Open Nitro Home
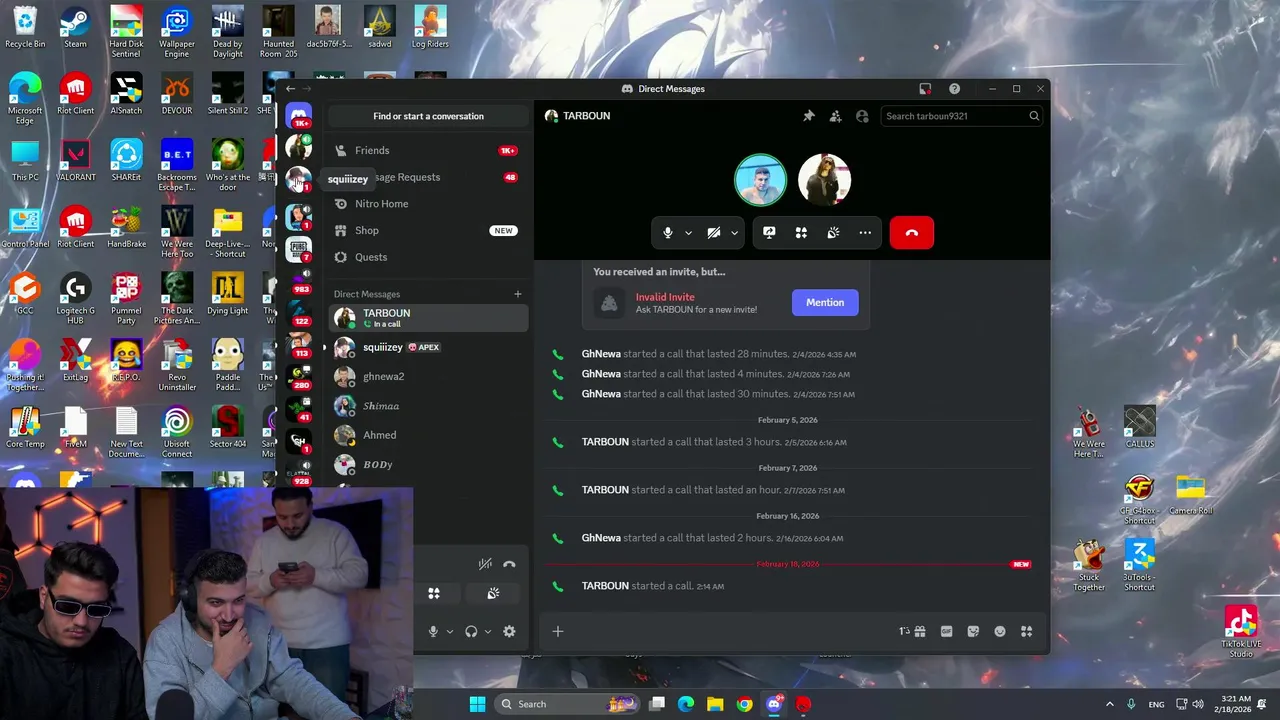 point(428,204)
